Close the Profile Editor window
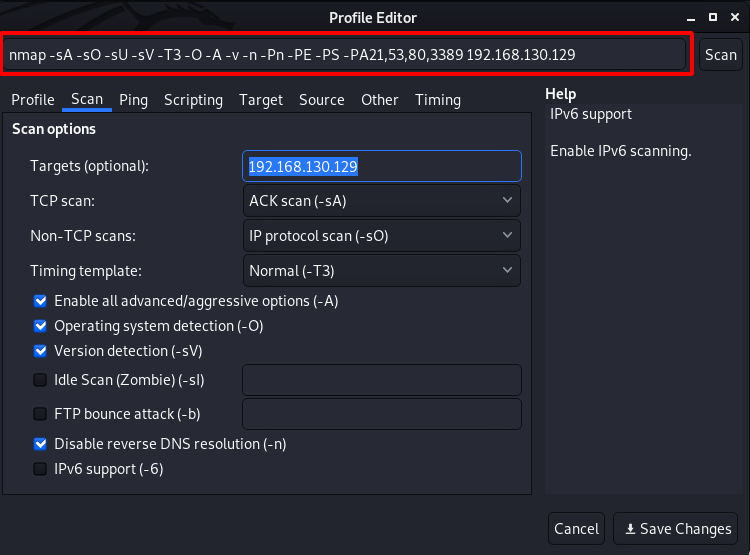 pyautogui.click(x=735, y=17)
